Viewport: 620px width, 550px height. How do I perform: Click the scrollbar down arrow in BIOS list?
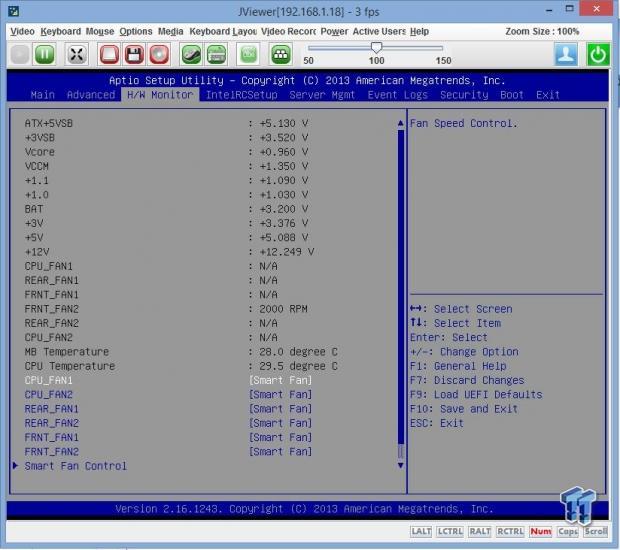(401, 465)
